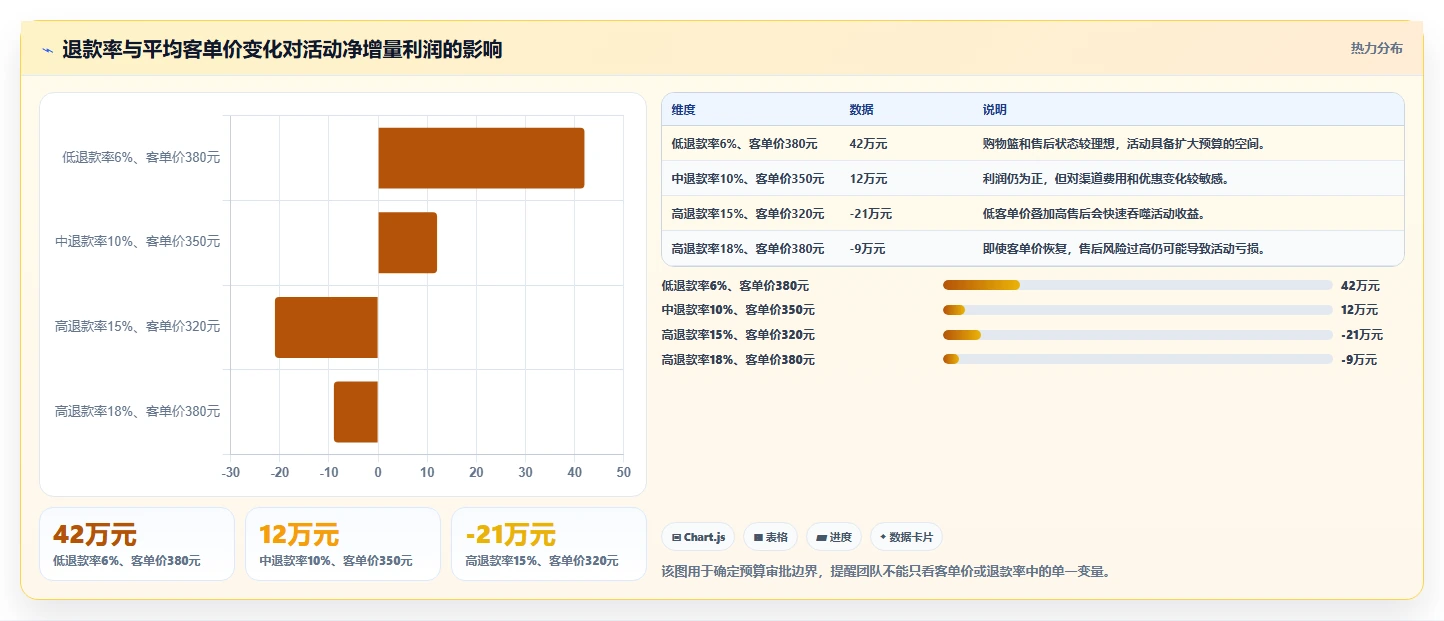Click the -21万元 negative bar in chart
The height and width of the screenshot is (621, 1444).
point(326,327)
